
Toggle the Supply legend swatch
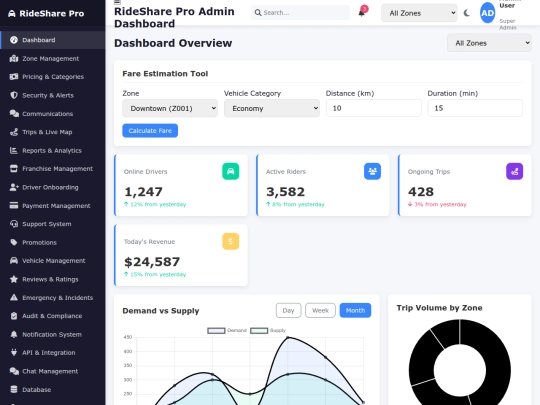[x=259, y=331]
